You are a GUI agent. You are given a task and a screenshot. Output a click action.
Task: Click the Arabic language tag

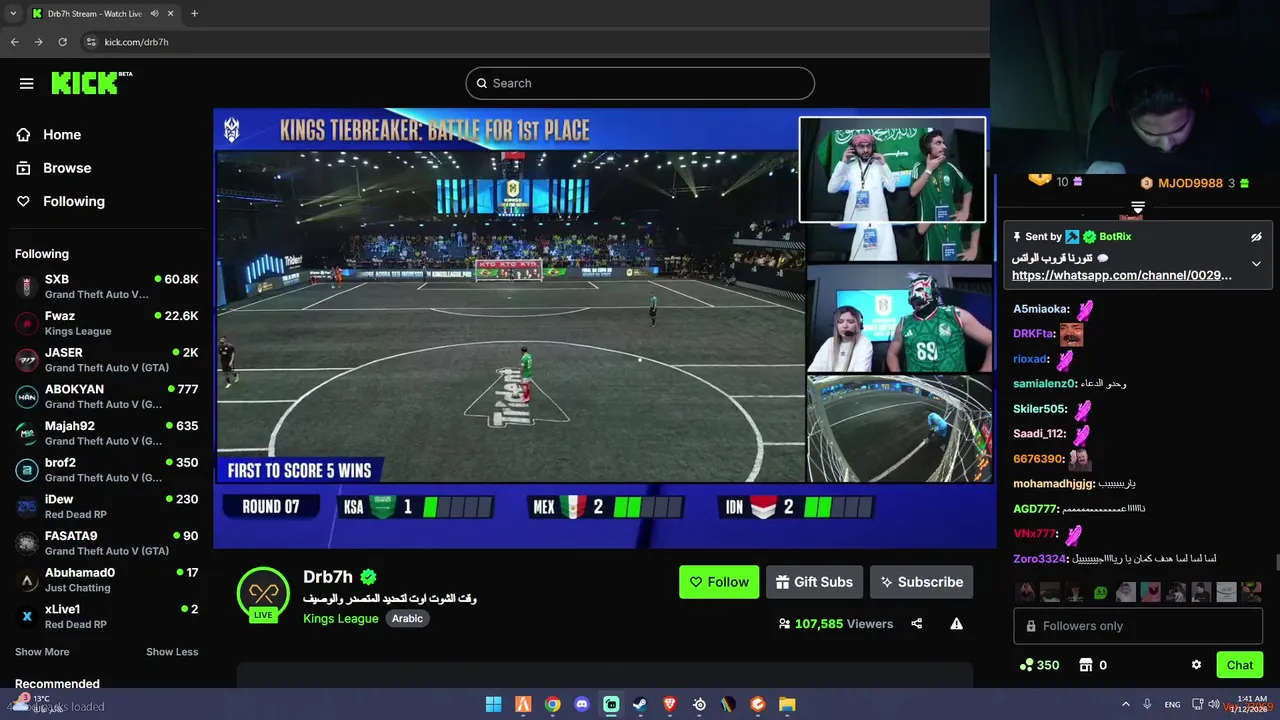pyautogui.click(x=407, y=618)
